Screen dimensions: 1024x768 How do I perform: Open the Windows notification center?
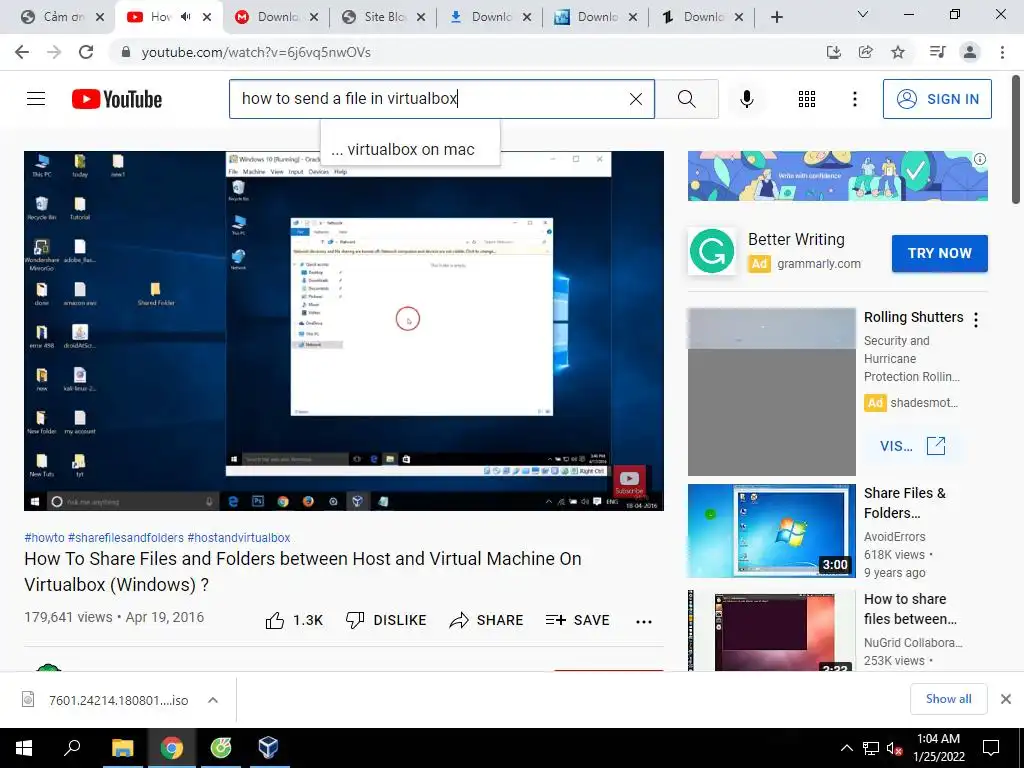tap(991, 748)
